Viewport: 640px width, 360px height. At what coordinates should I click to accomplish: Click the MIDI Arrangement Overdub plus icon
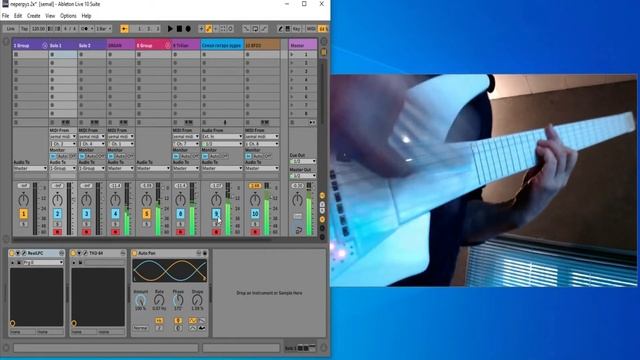201,29
